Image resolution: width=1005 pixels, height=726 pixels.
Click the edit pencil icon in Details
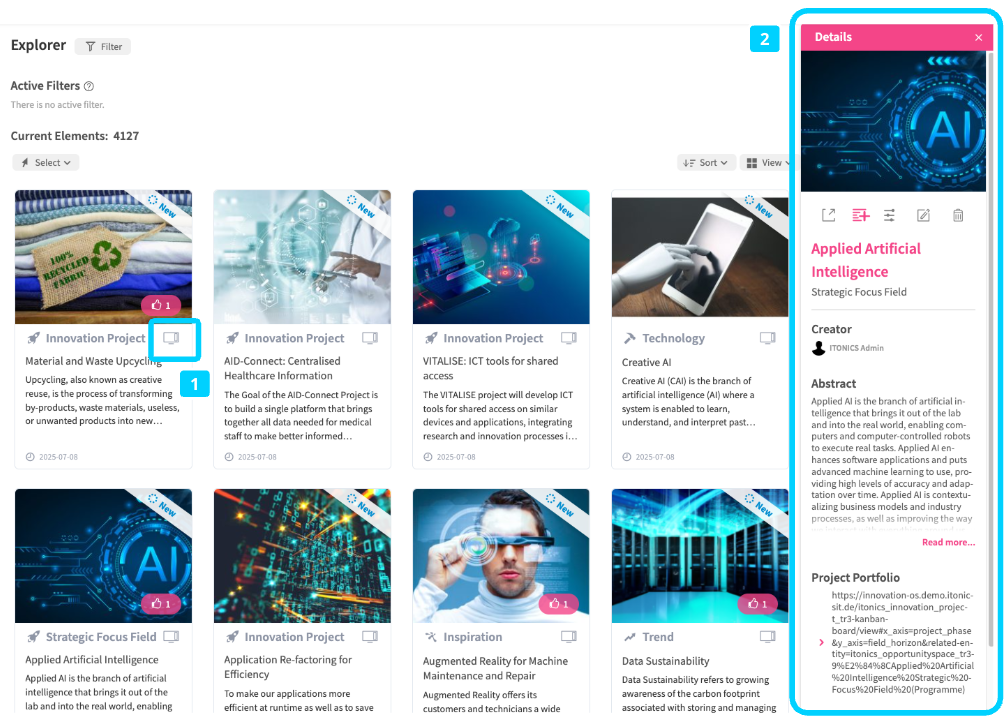click(x=924, y=215)
